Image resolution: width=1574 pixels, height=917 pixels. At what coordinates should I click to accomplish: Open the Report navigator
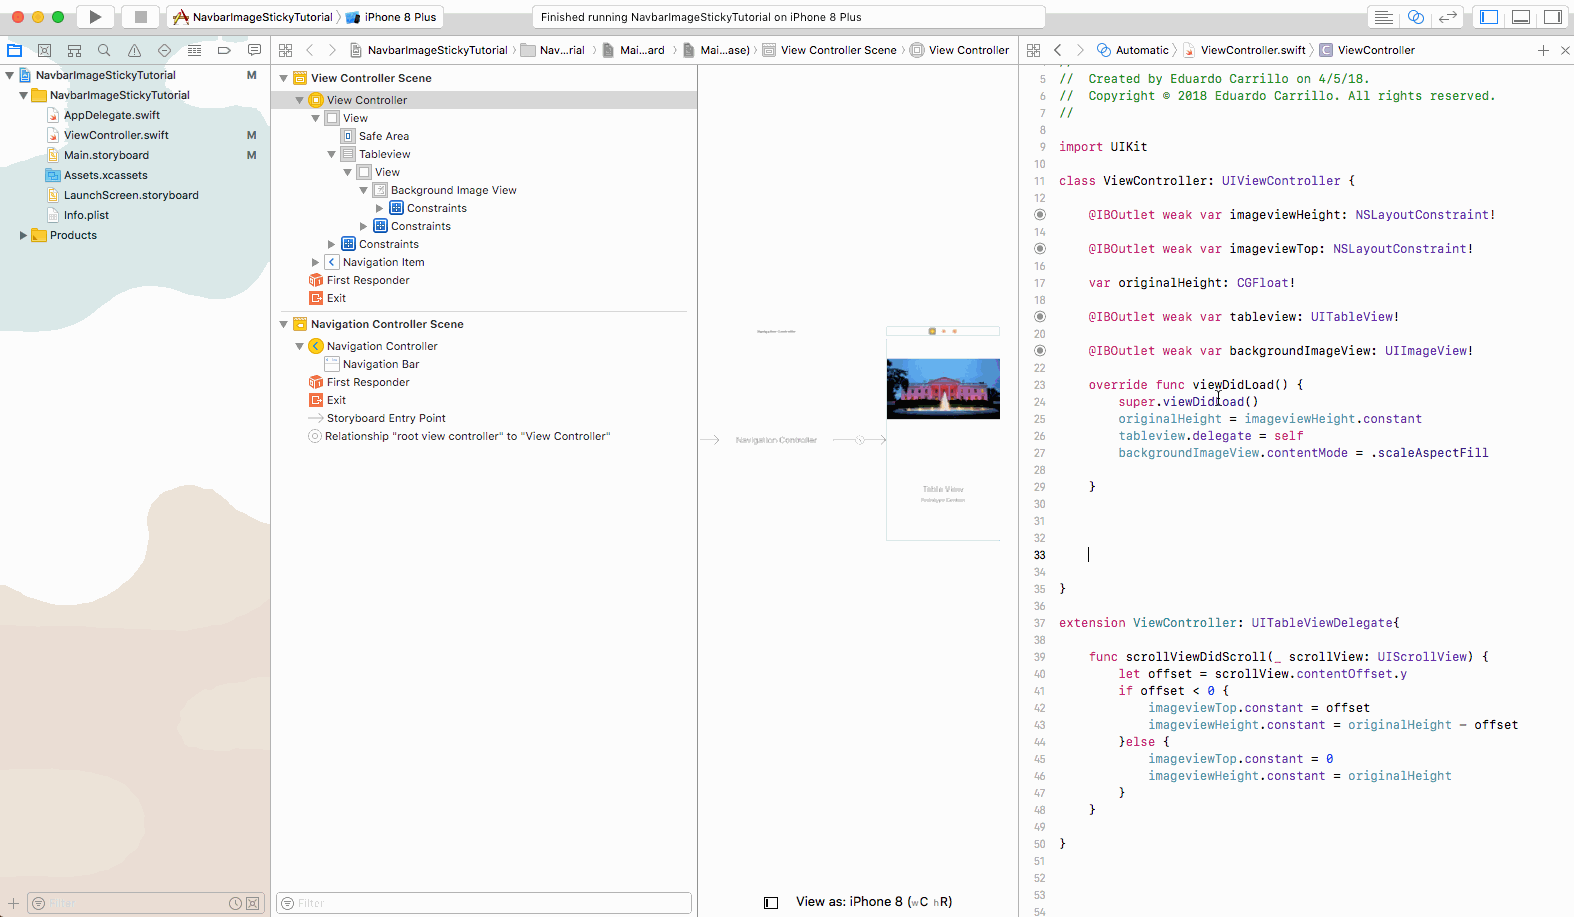(254, 50)
